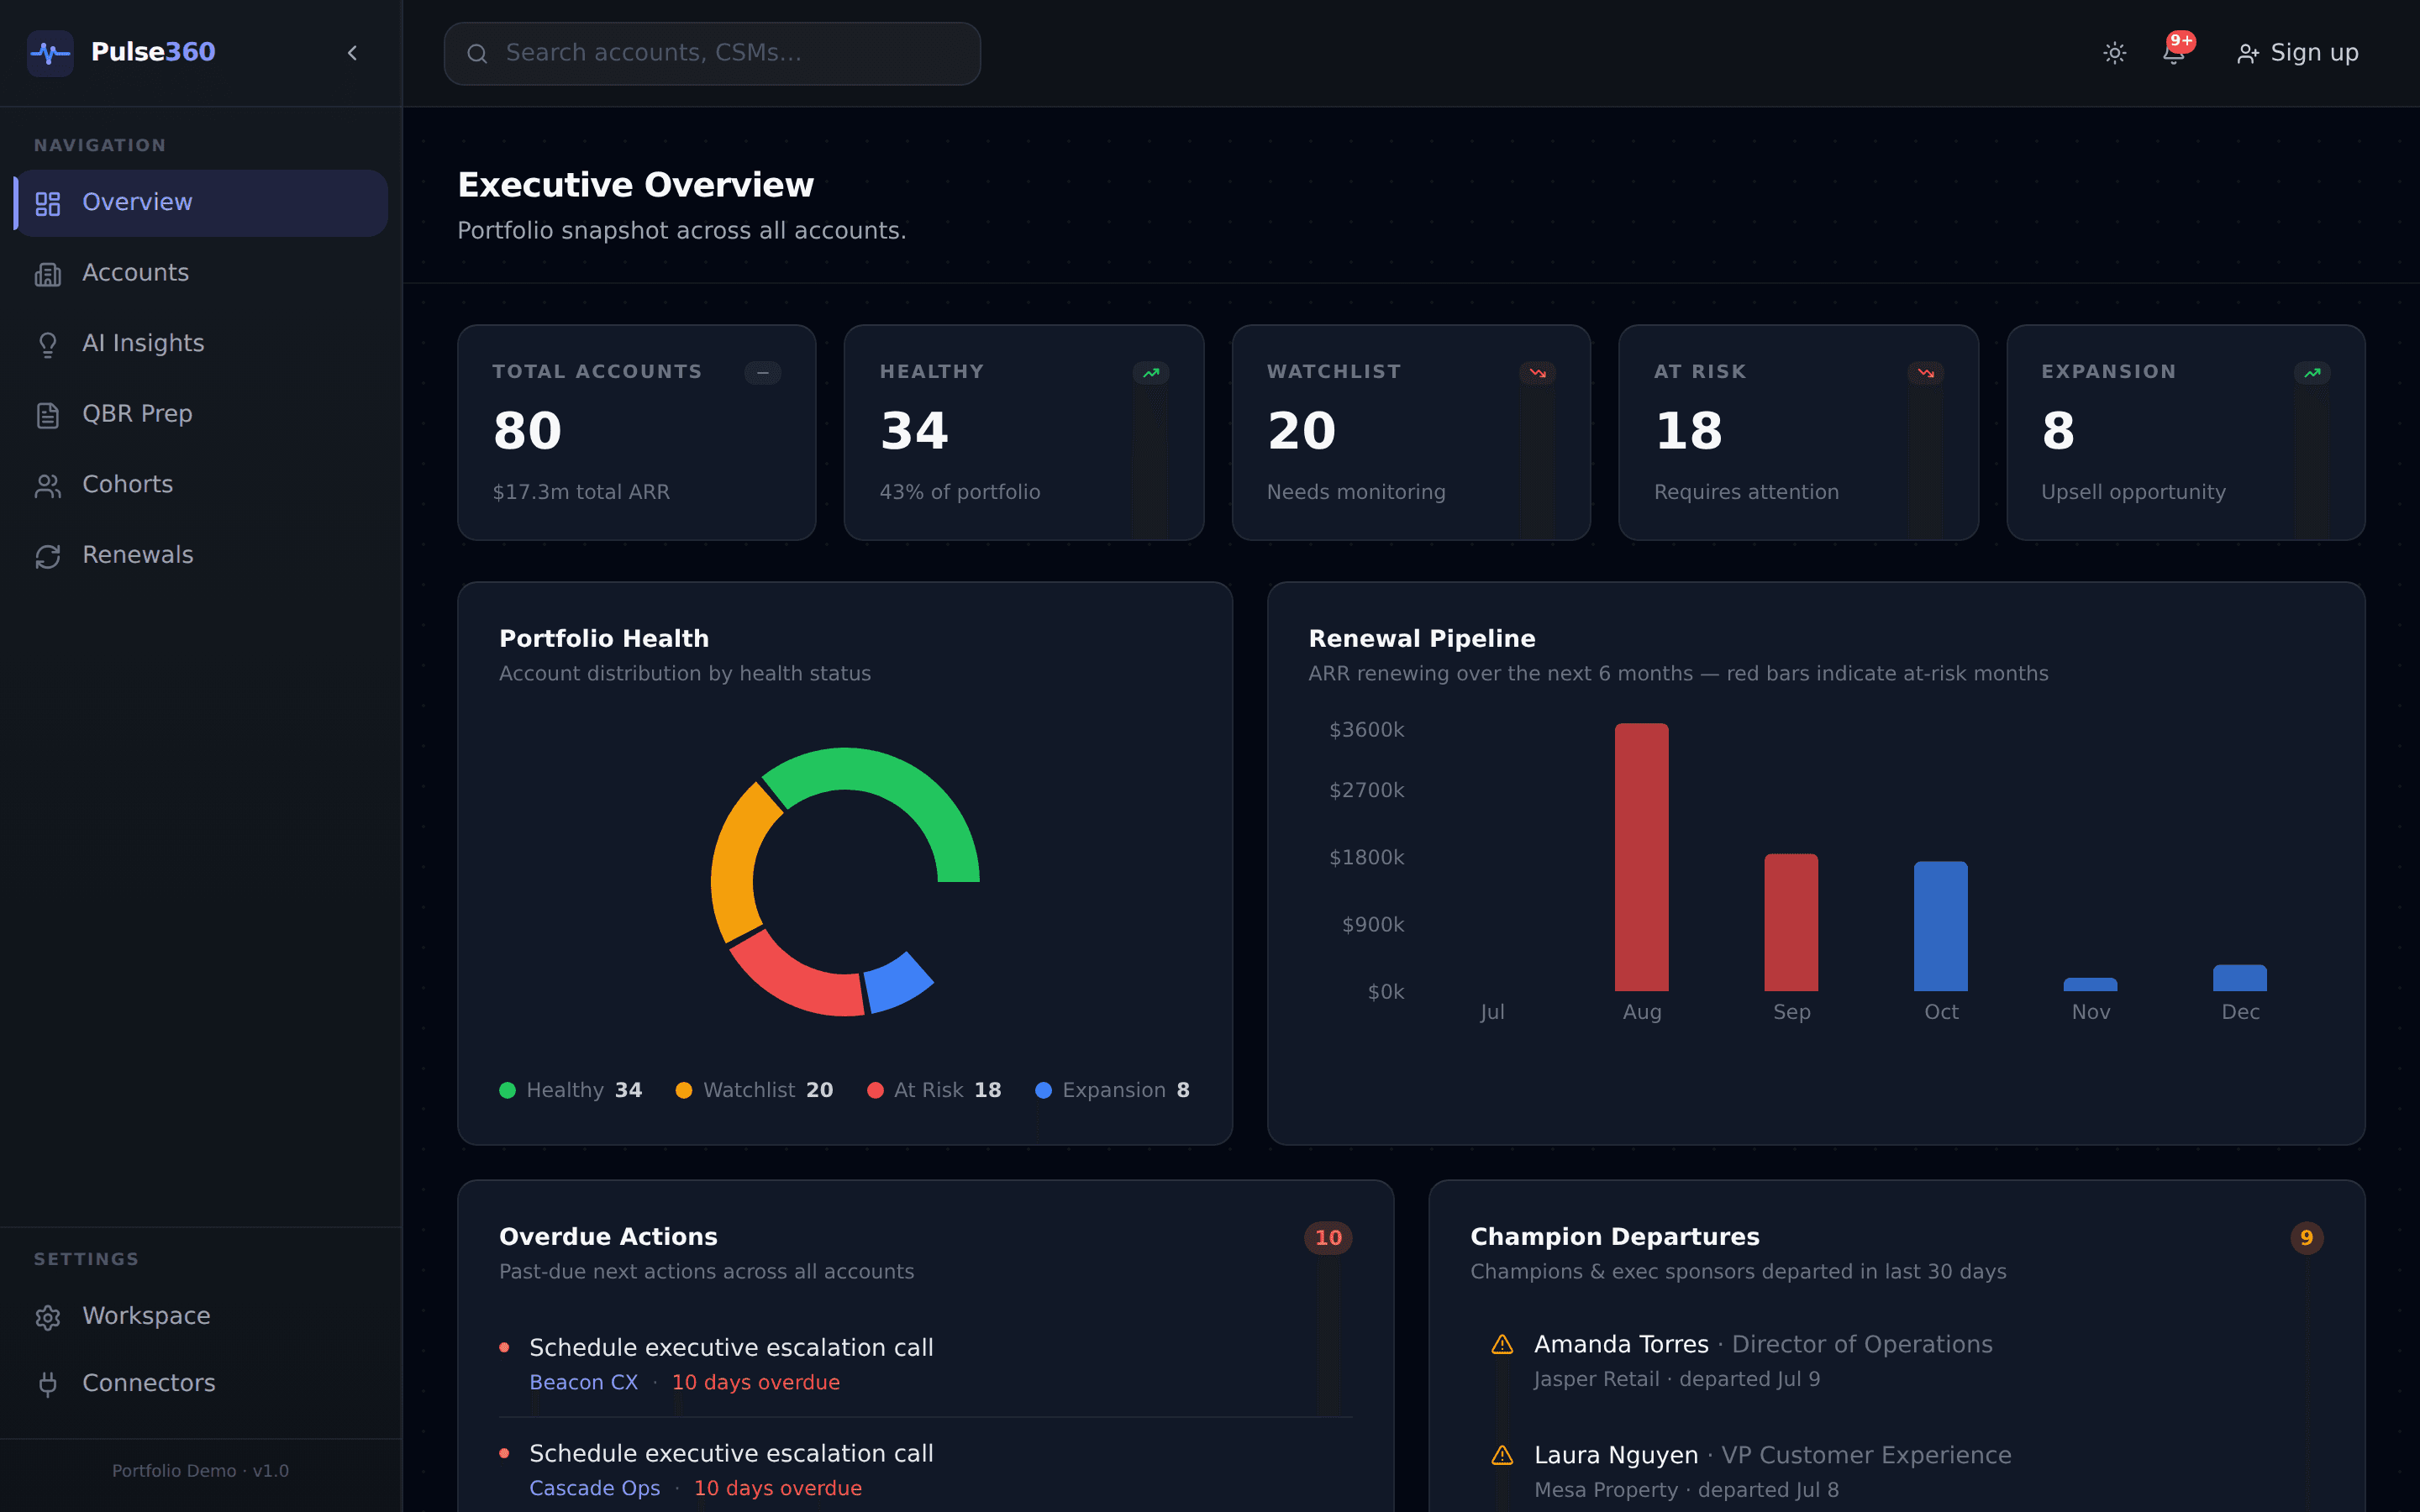This screenshot has width=2420, height=1512.
Task: Open the Healthy 34 card
Action: [x=1024, y=432]
